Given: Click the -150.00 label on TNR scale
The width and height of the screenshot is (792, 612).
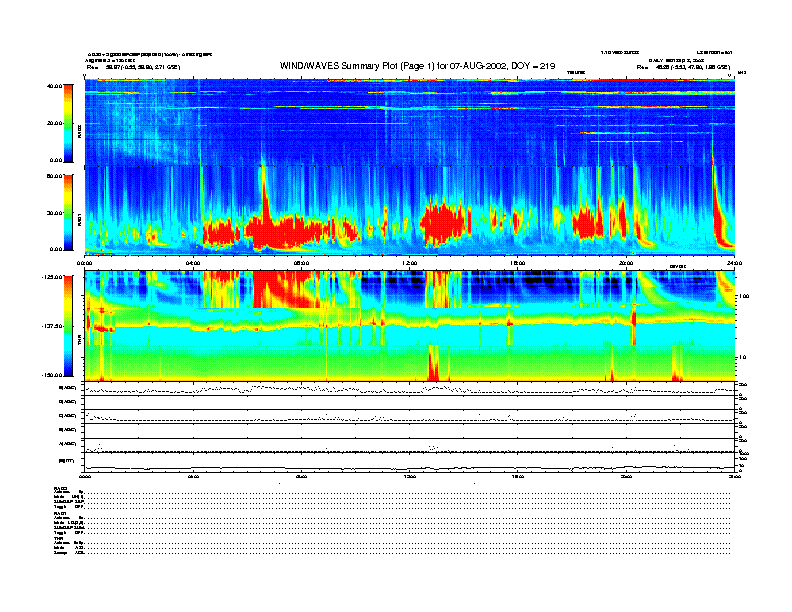Looking at the screenshot, I should click(53, 375).
